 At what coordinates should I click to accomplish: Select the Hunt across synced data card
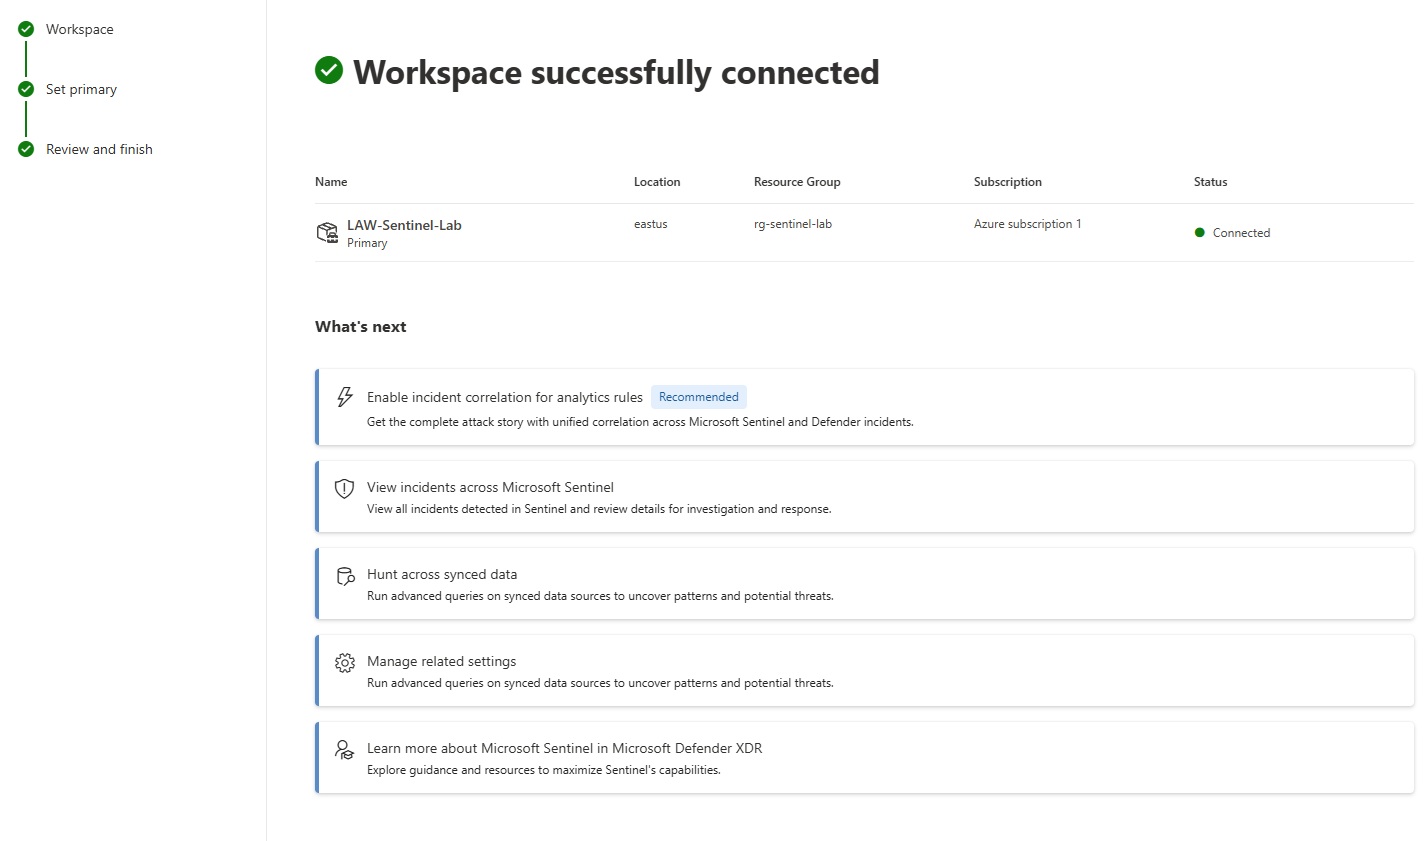[865, 584]
